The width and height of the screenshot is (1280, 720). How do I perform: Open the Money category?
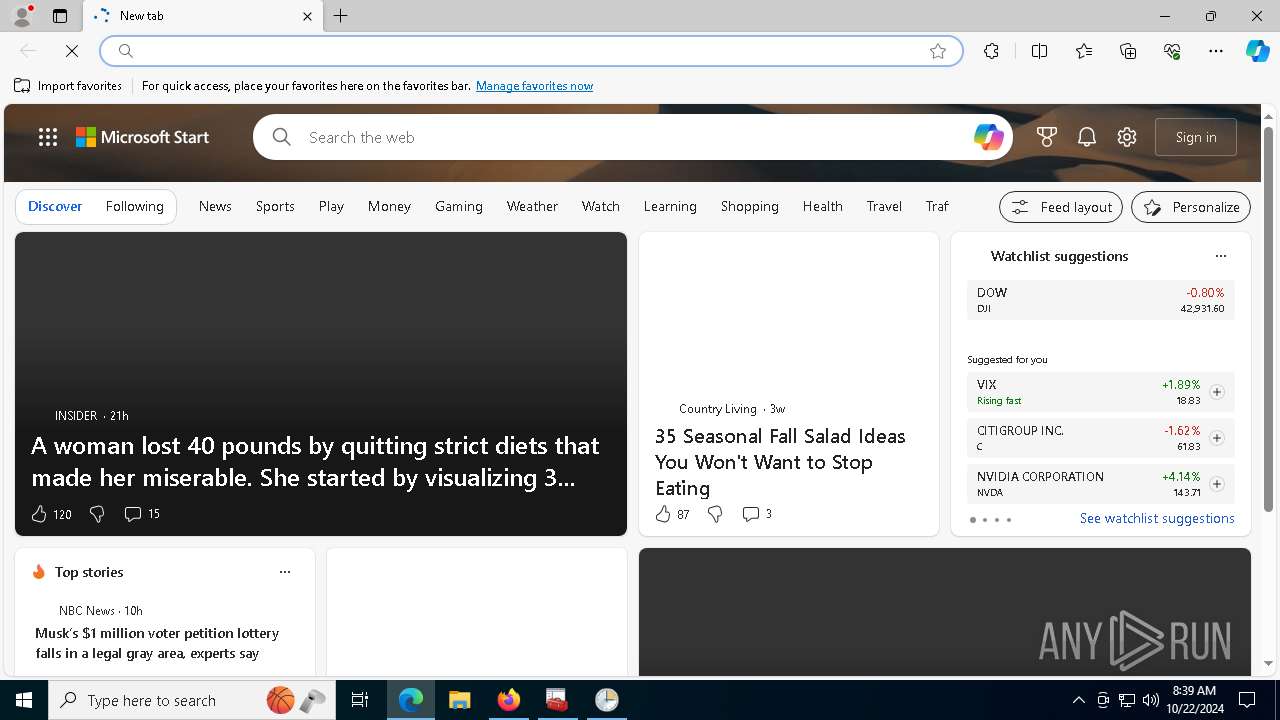[389, 206]
